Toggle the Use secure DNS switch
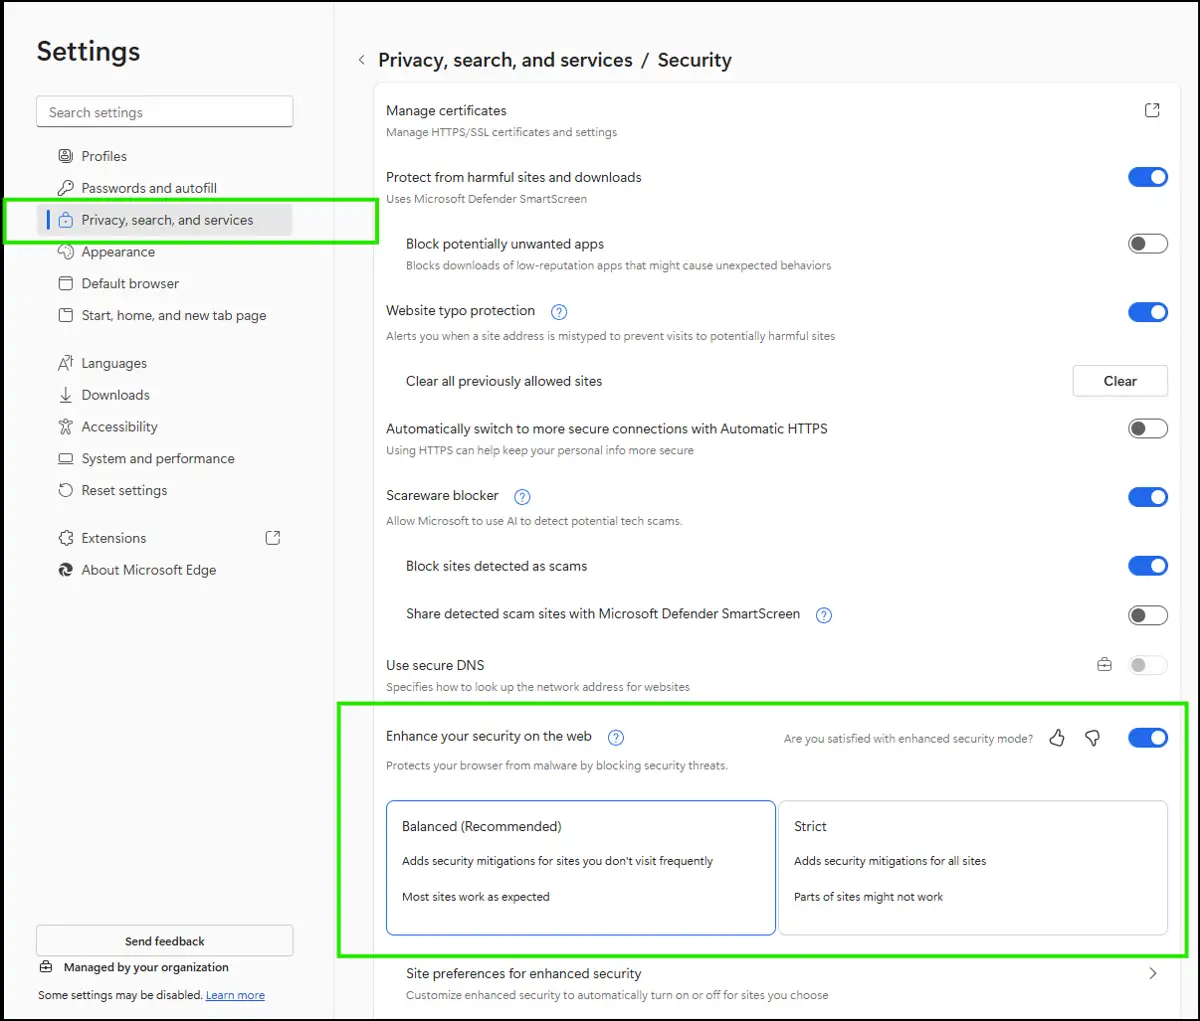 [1148, 665]
